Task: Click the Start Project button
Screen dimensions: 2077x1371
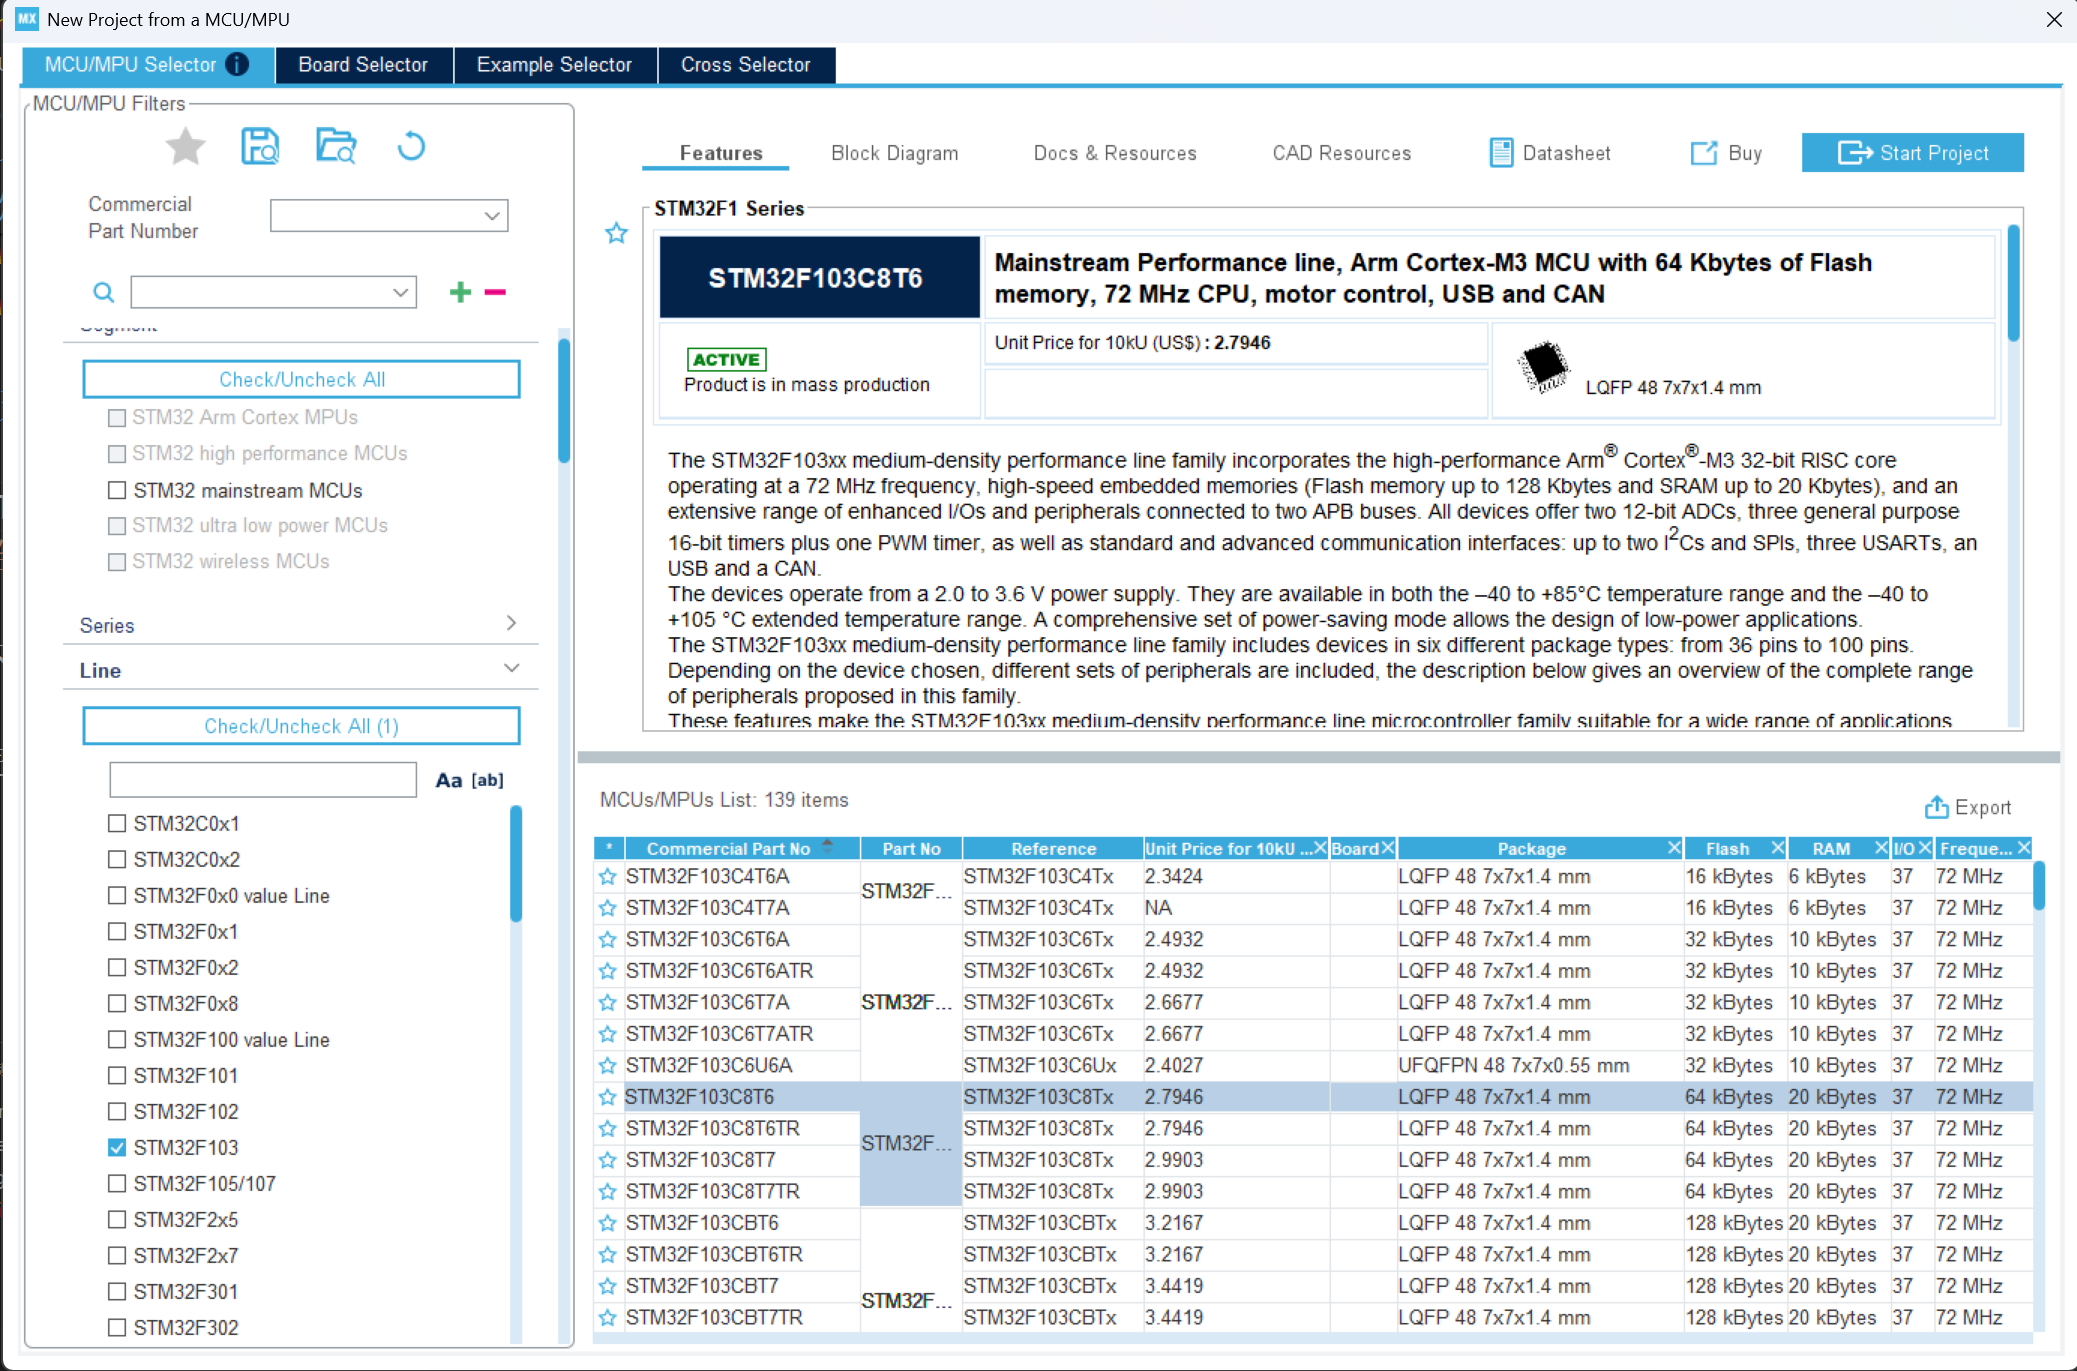Action: tap(1912, 153)
